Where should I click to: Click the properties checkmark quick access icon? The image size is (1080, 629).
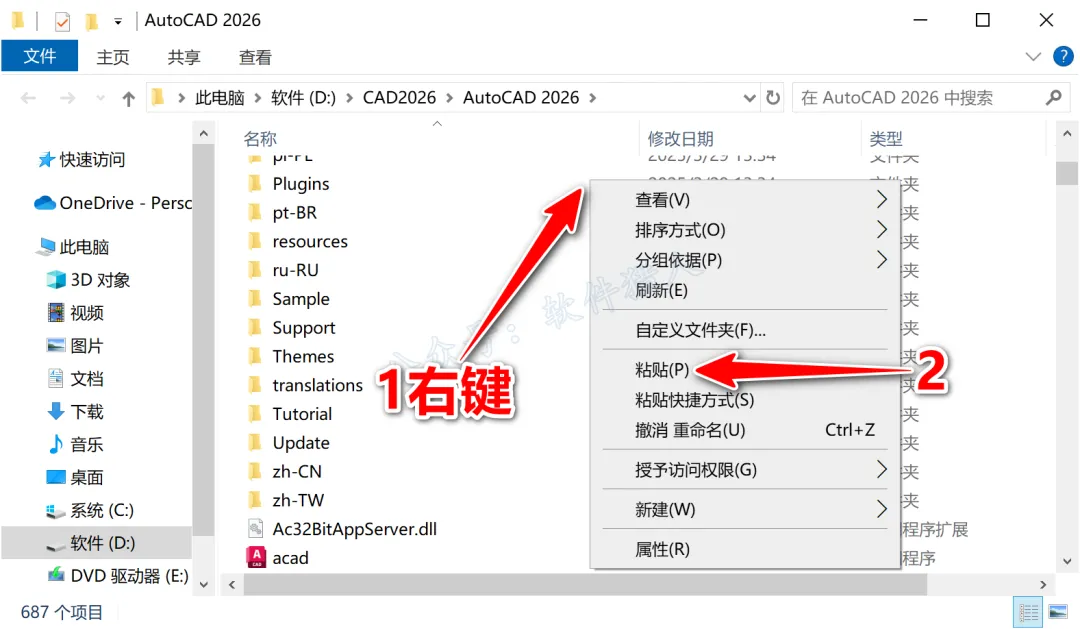tap(62, 21)
